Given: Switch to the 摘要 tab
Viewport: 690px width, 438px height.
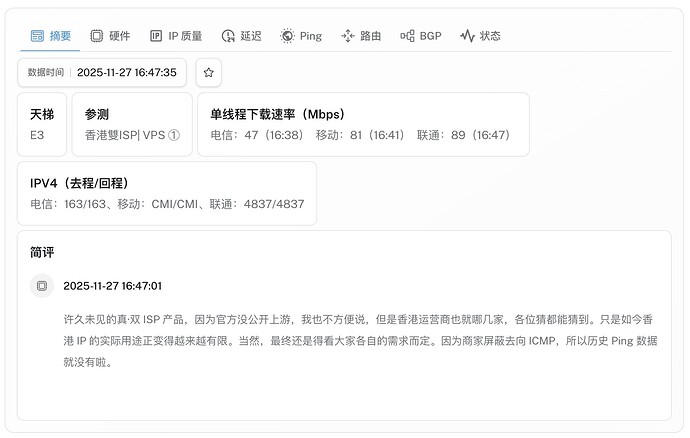Looking at the screenshot, I should pos(51,36).
